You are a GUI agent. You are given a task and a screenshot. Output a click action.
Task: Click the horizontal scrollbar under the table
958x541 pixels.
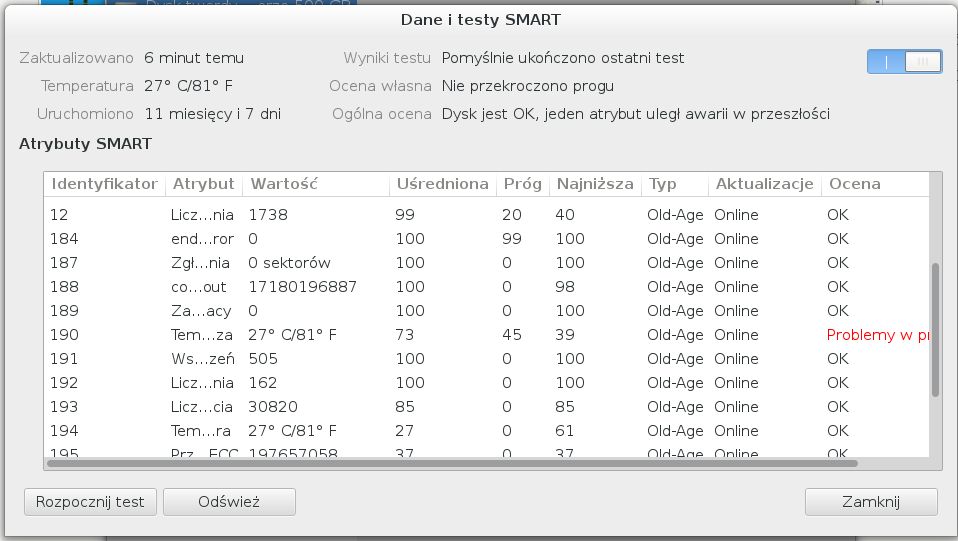pyautogui.click(x=452, y=463)
